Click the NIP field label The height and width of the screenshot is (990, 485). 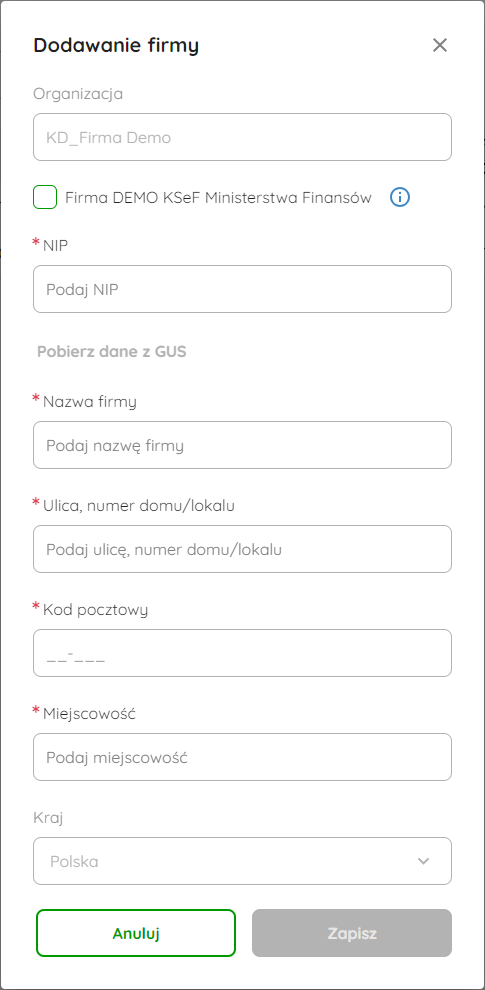[56, 246]
